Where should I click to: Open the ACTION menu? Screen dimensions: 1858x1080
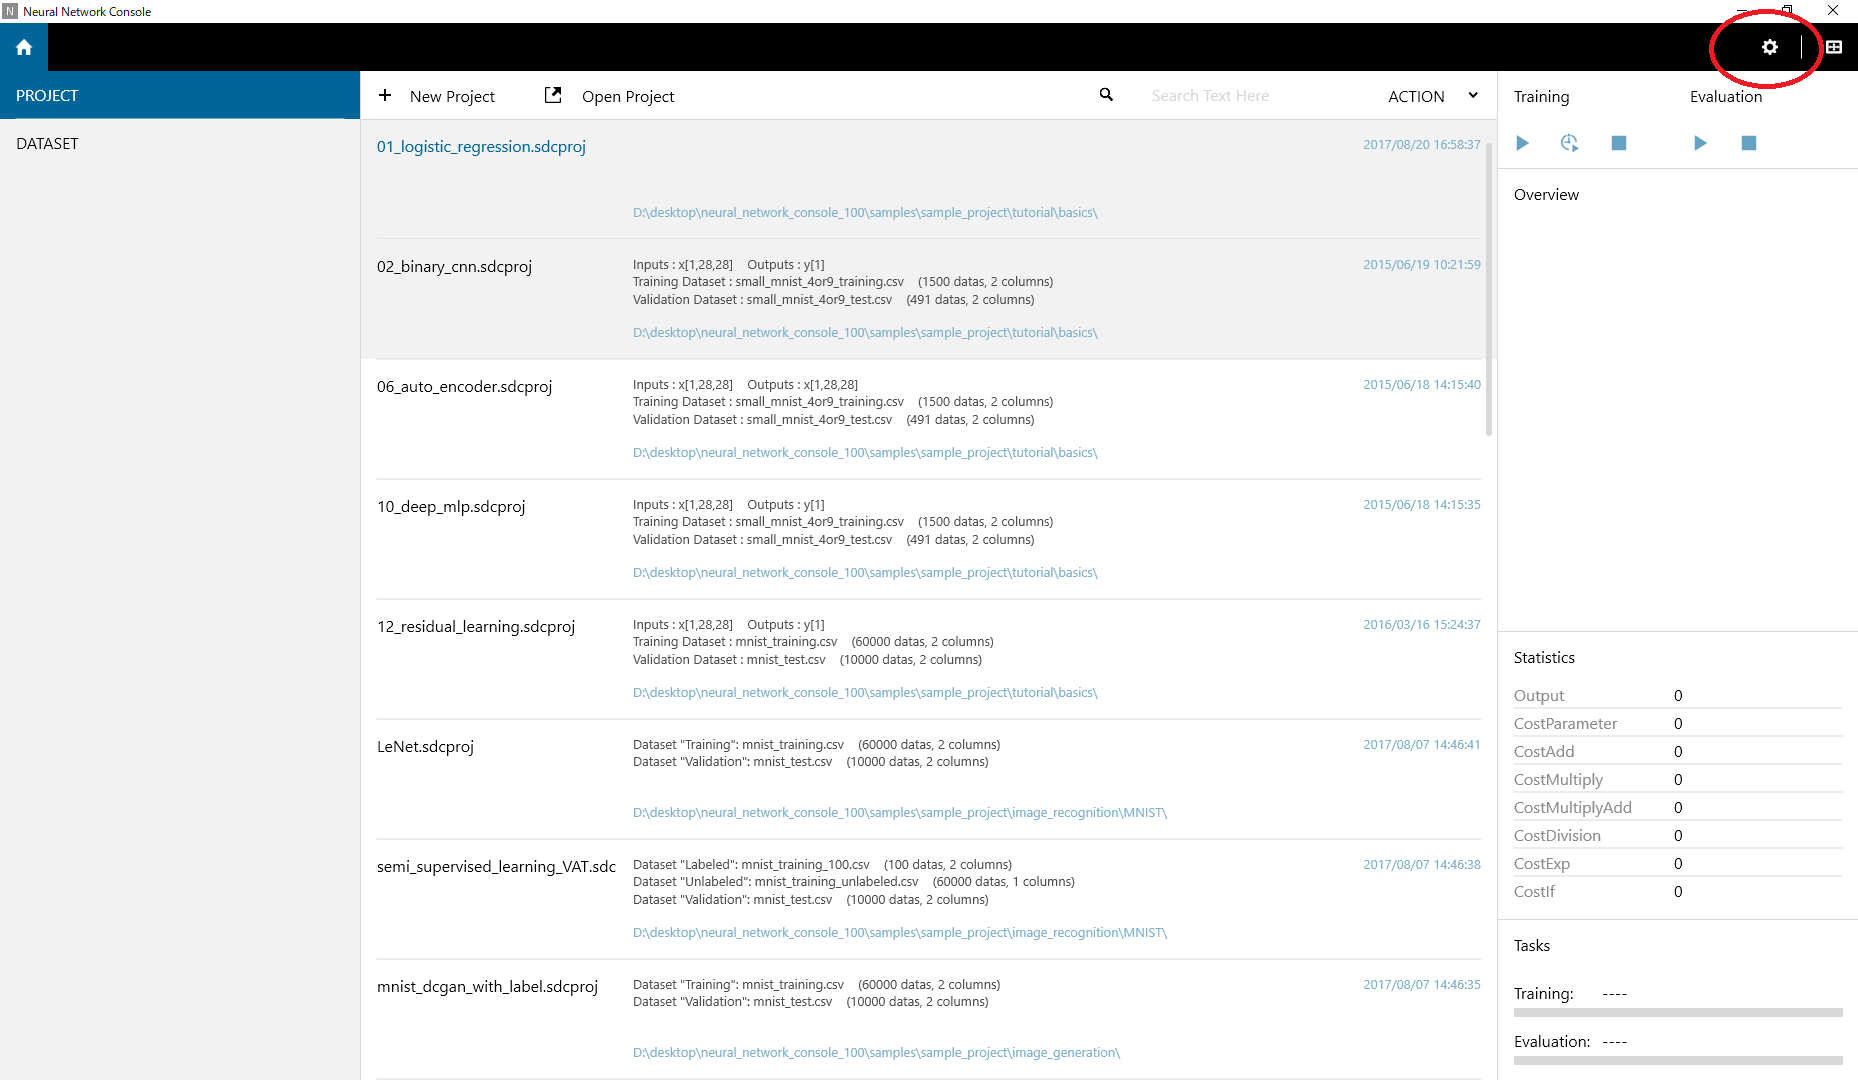(1416, 96)
